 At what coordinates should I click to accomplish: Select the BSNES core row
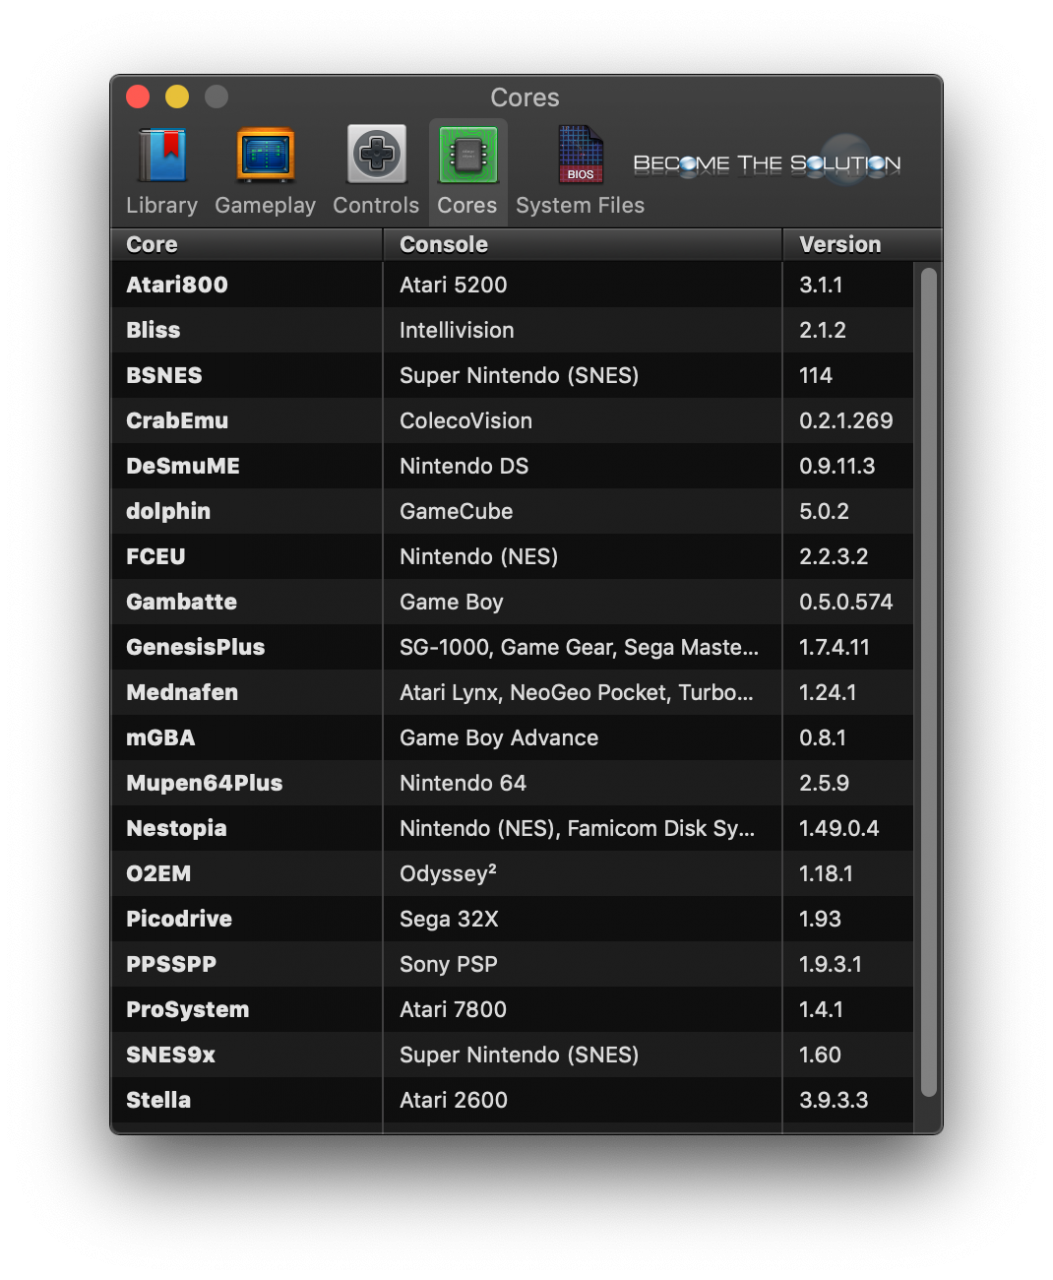pos(512,375)
